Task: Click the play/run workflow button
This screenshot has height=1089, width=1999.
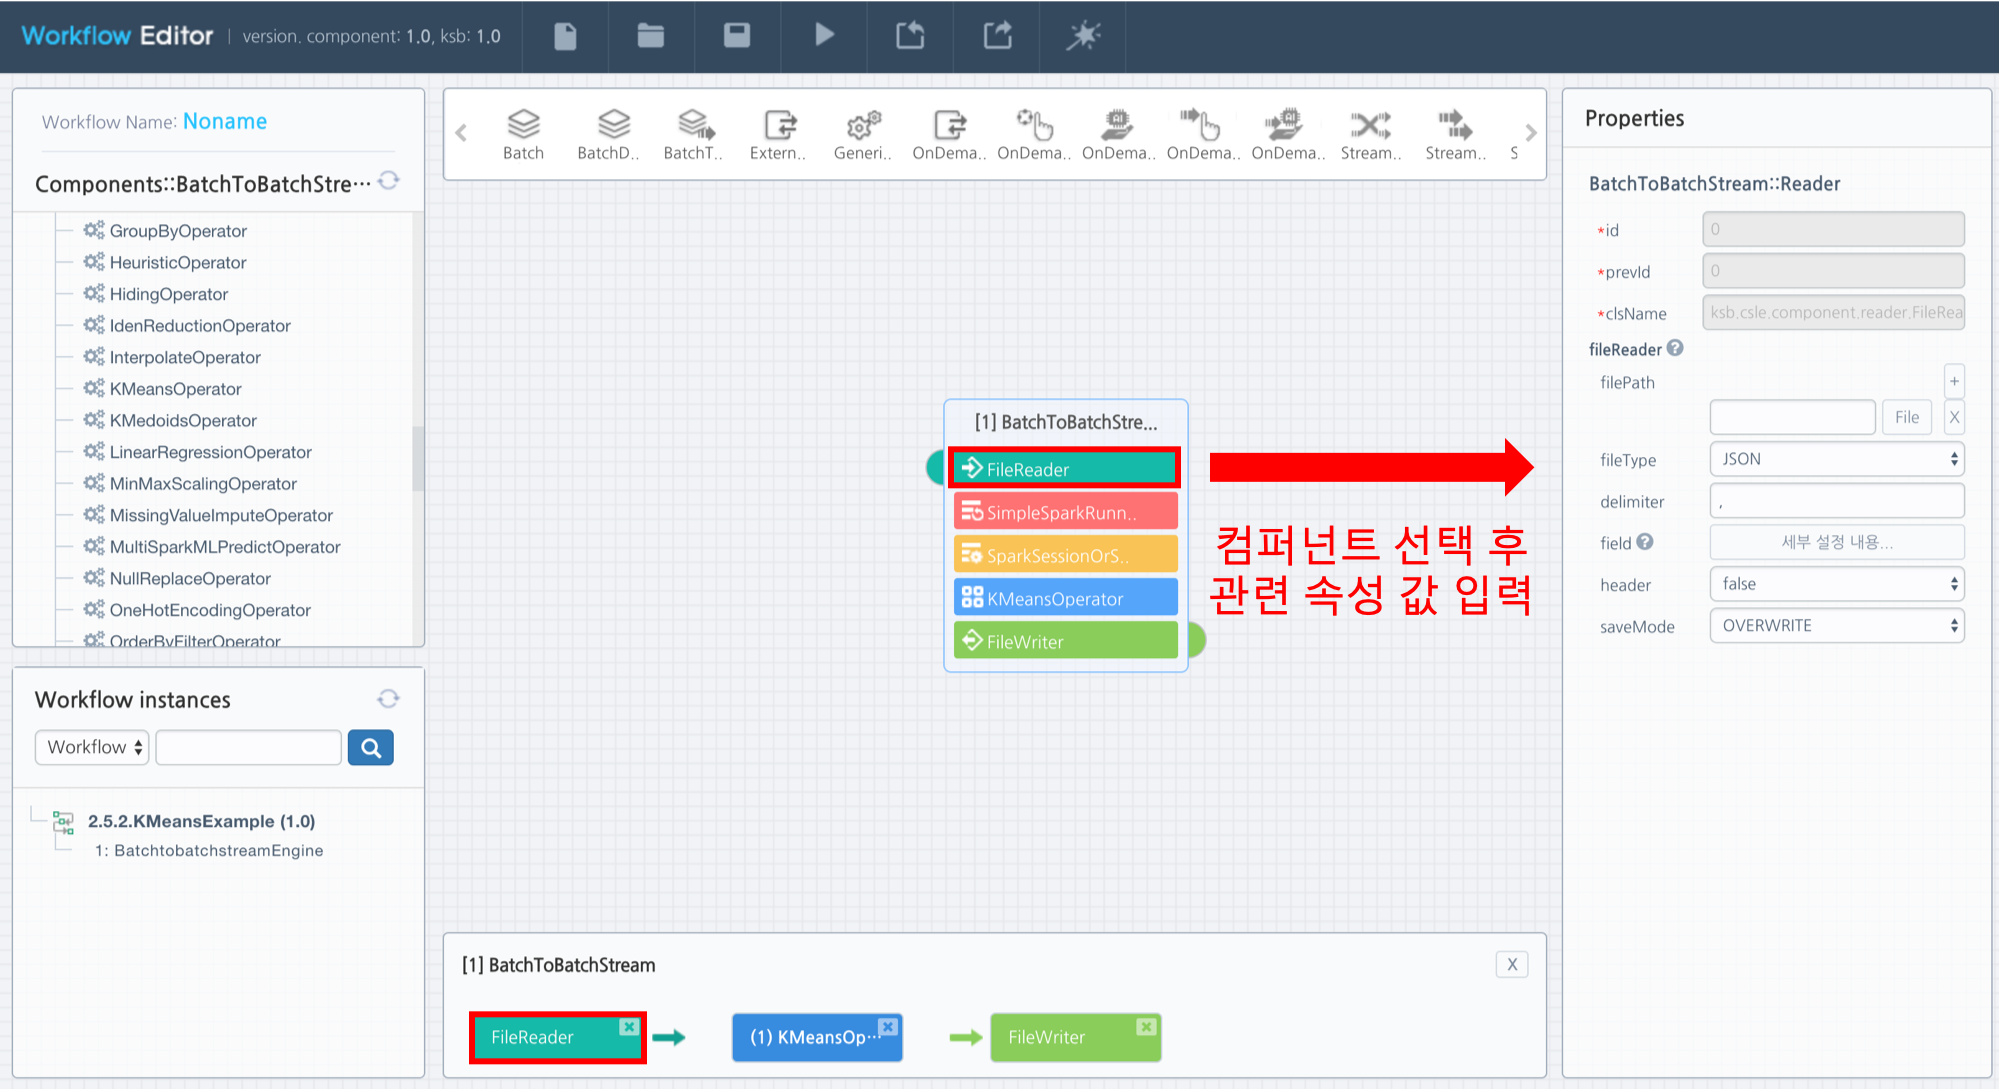Action: click(825, 36)
